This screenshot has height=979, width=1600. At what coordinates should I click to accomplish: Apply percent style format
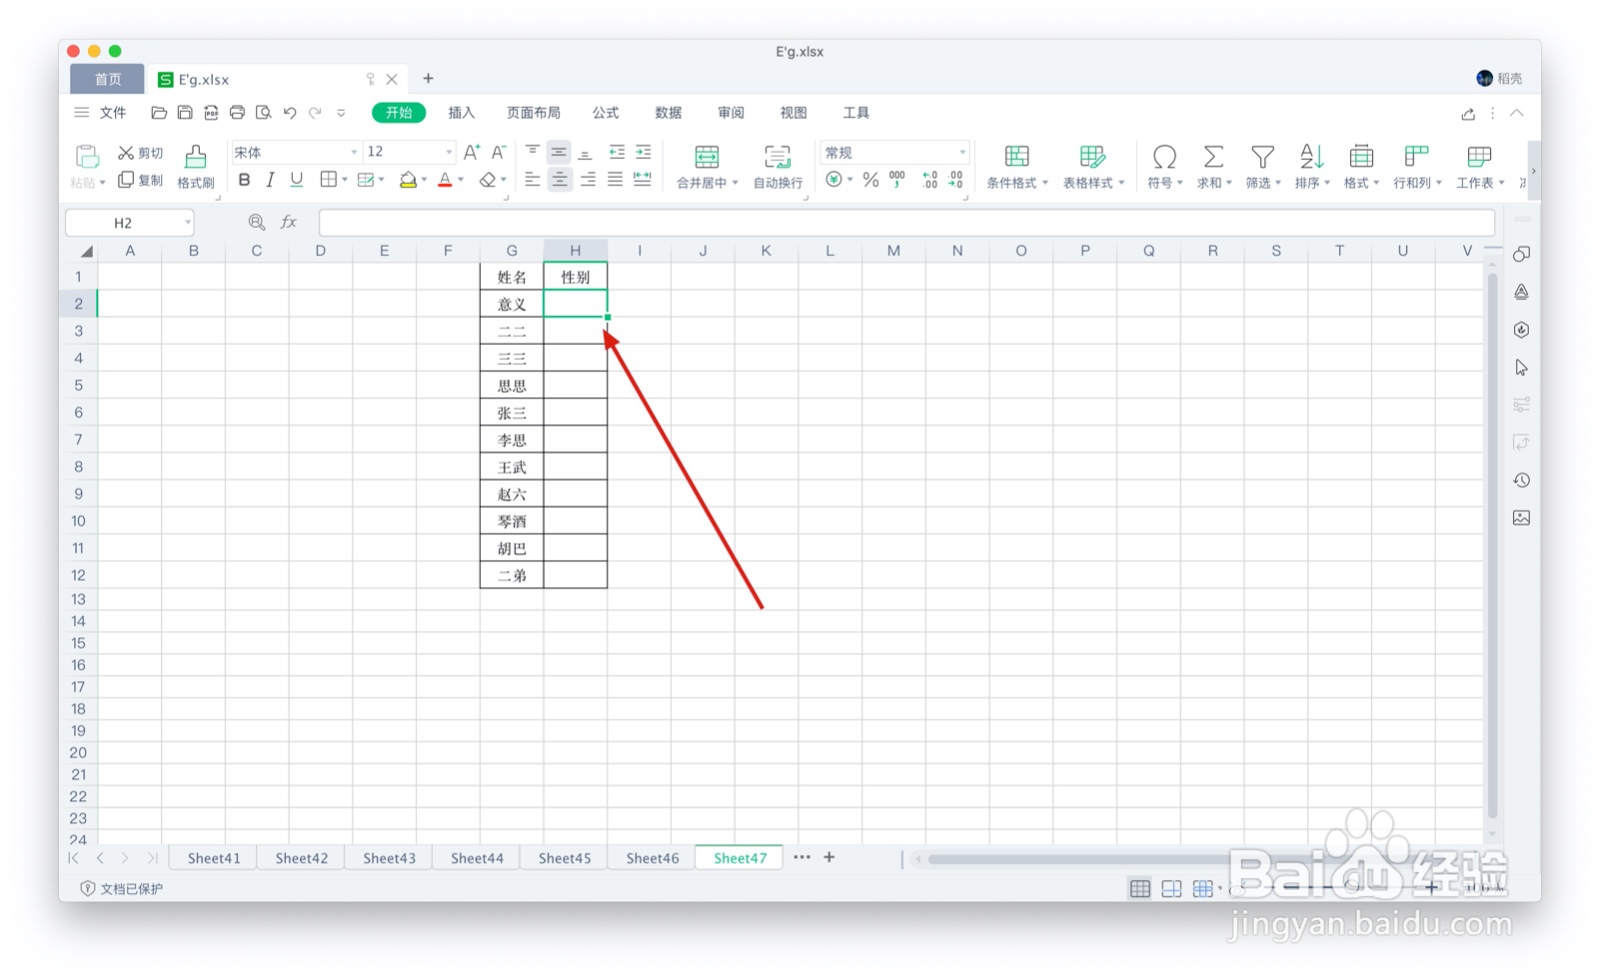871,180
